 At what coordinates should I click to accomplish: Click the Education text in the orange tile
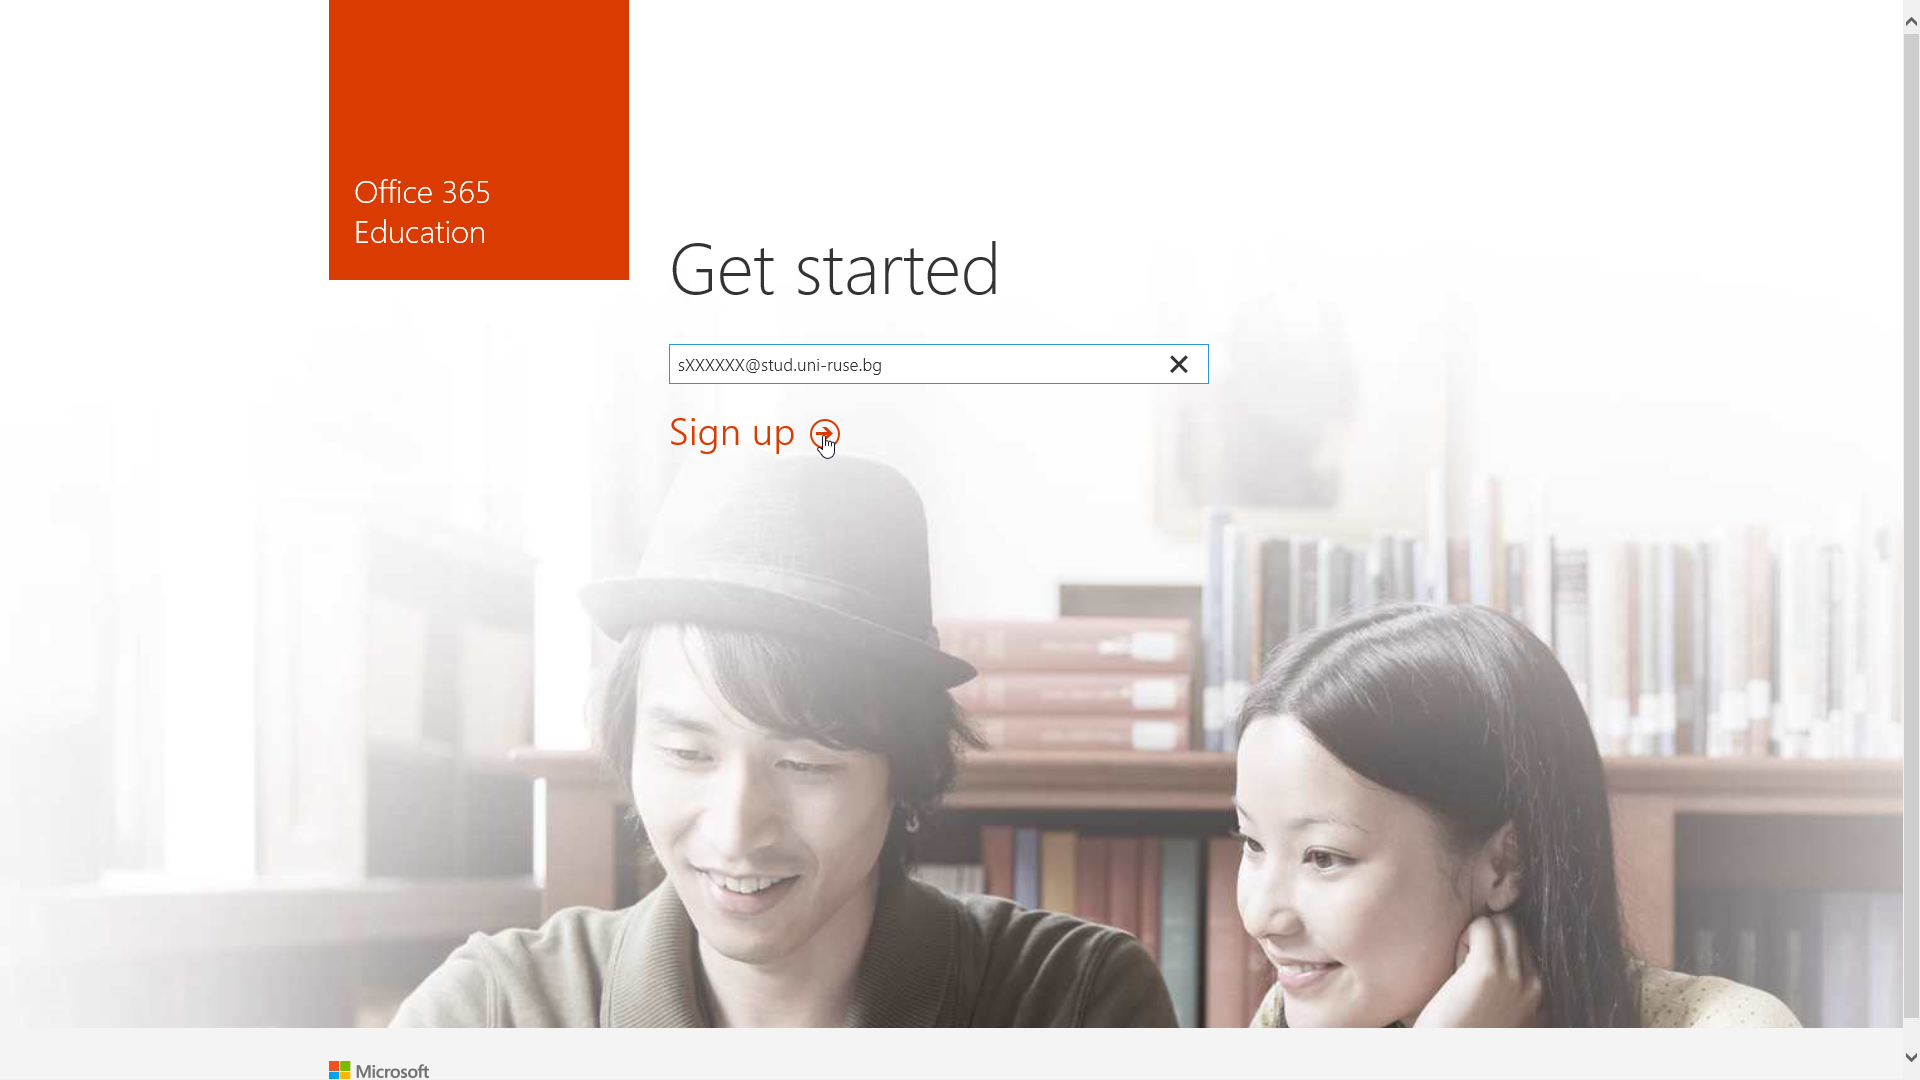(x=420, y=232)
